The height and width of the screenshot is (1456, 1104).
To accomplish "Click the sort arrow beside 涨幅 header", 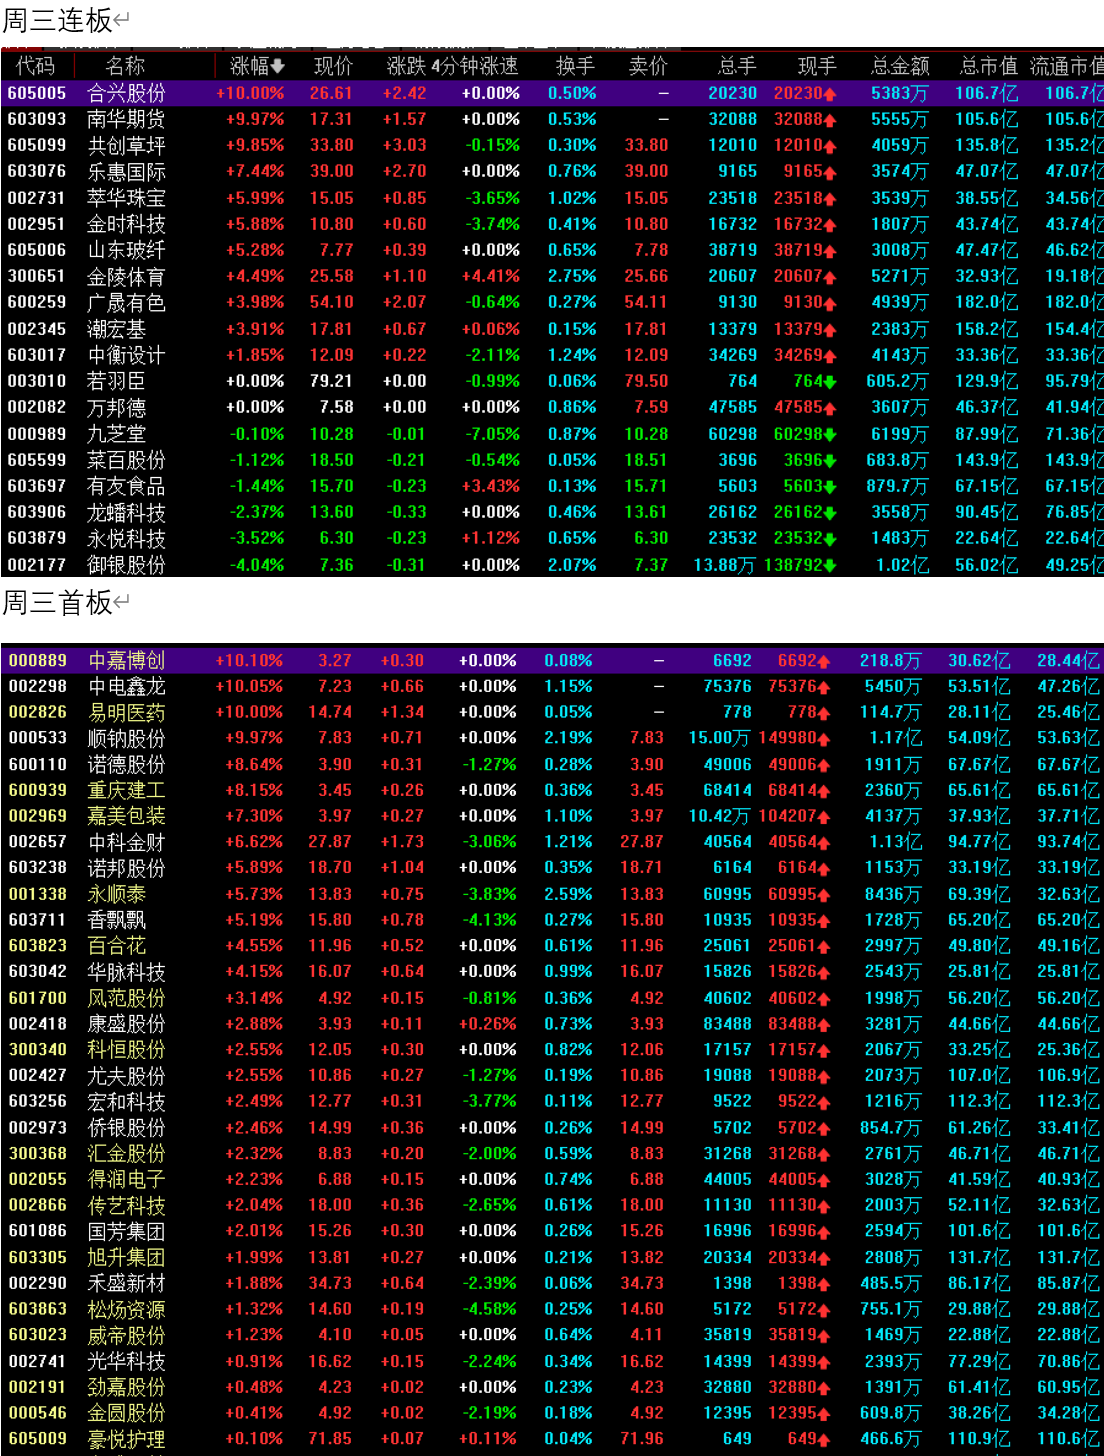I will tap(278, 66).
